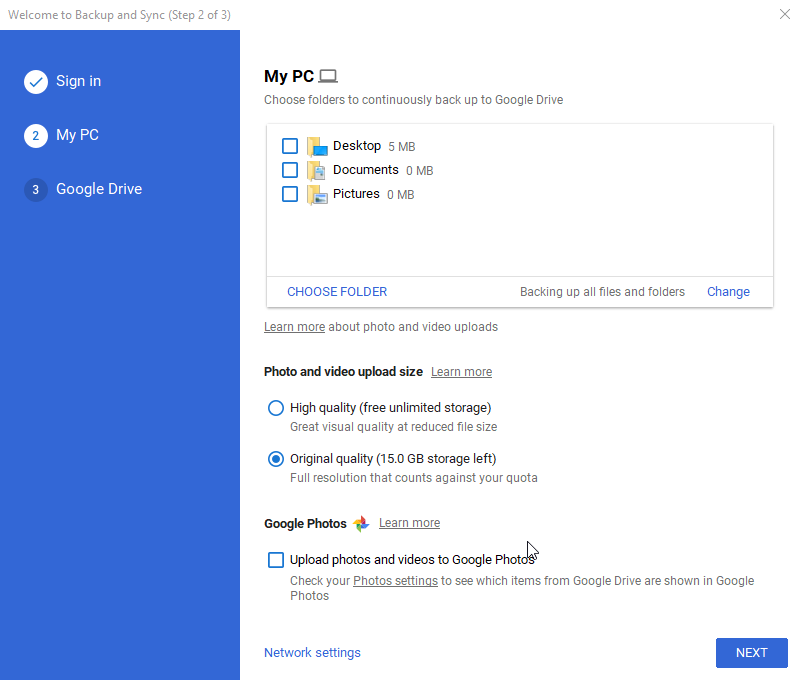This screenshot has height=680, width=800.
Task: Click the step 3 number circle
Action: pos(36,190)
